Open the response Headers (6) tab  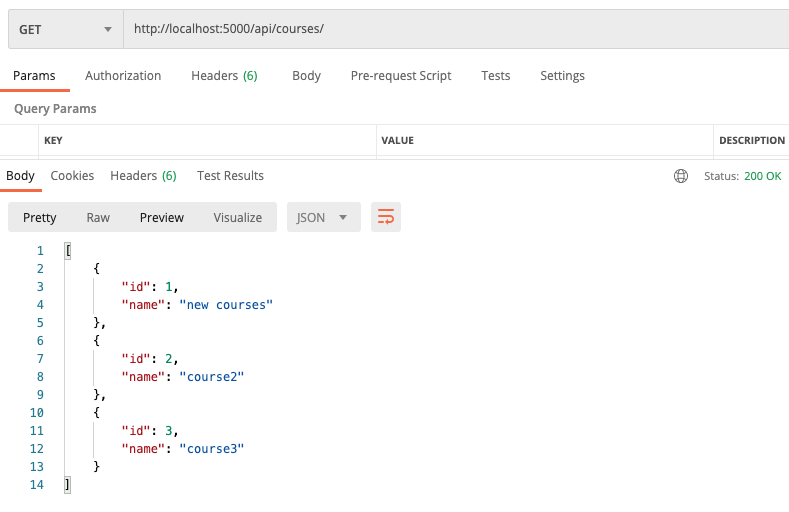(x=143, y=176)
